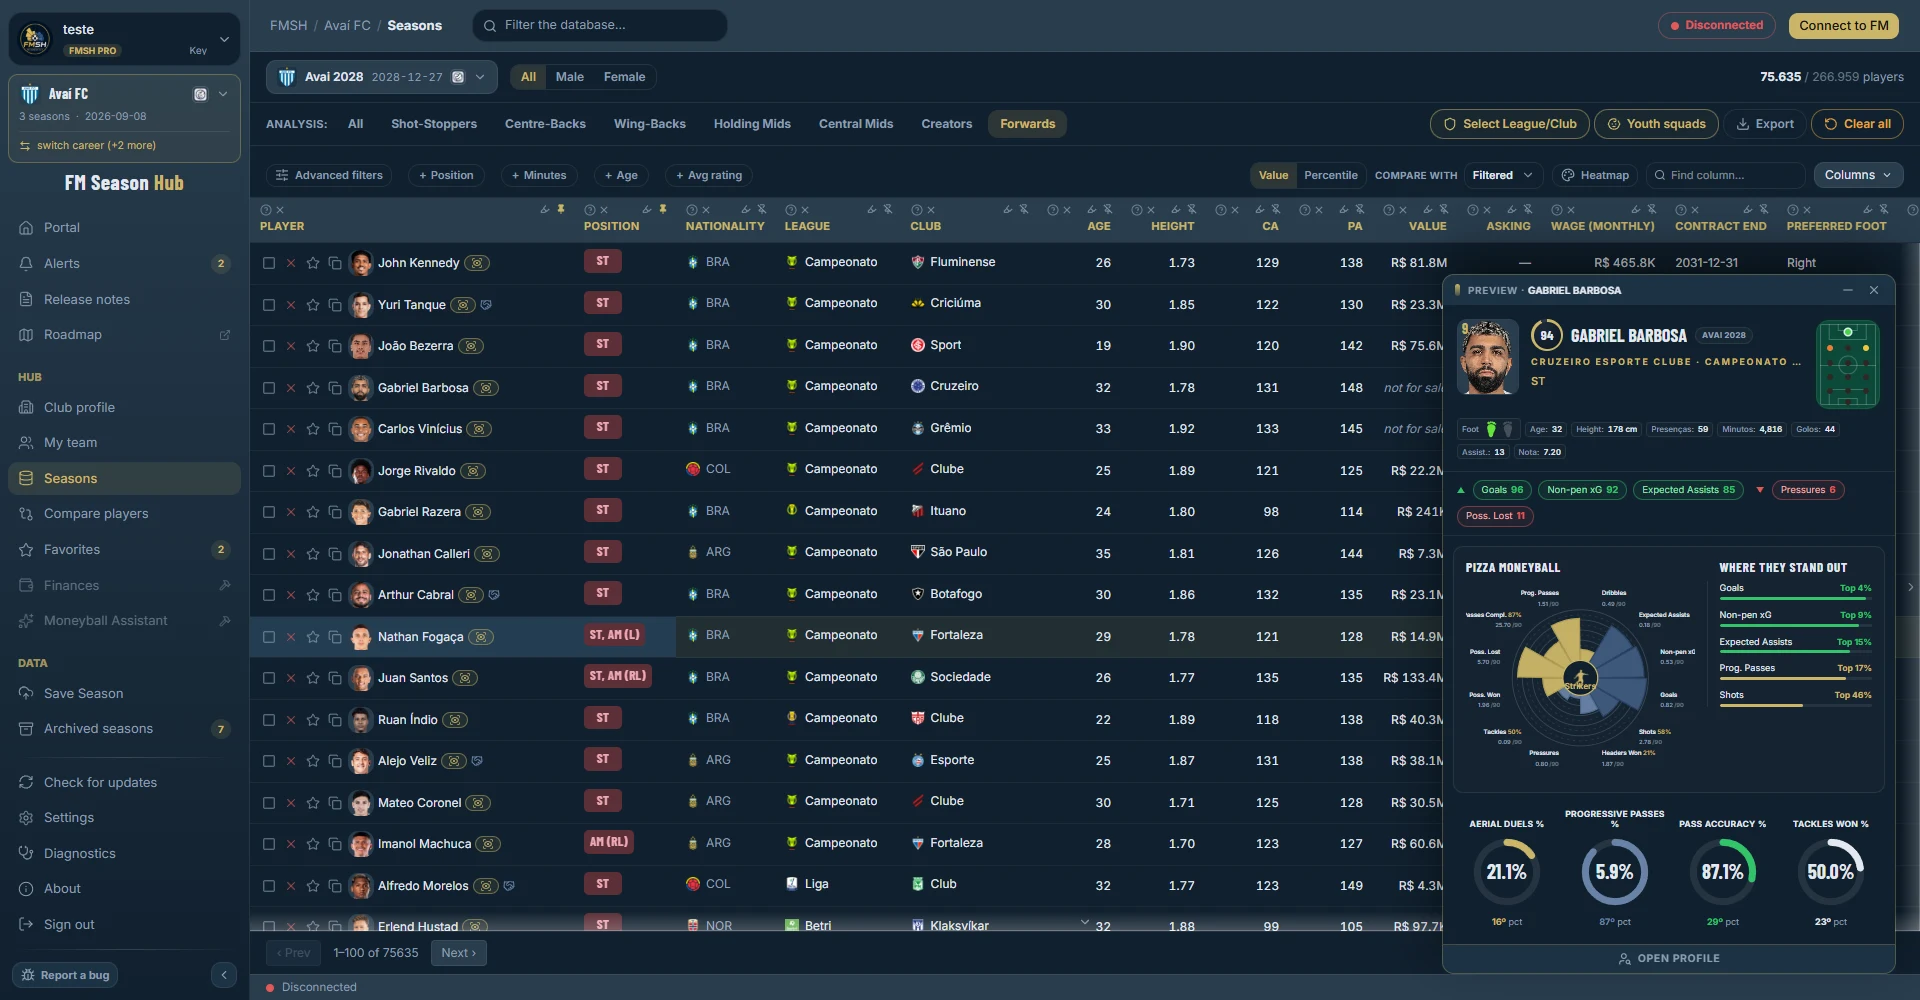Add a Position filter
The height and width of the screenshot is (1000, 1920).
pyautogui.click(x=446, y=175)
